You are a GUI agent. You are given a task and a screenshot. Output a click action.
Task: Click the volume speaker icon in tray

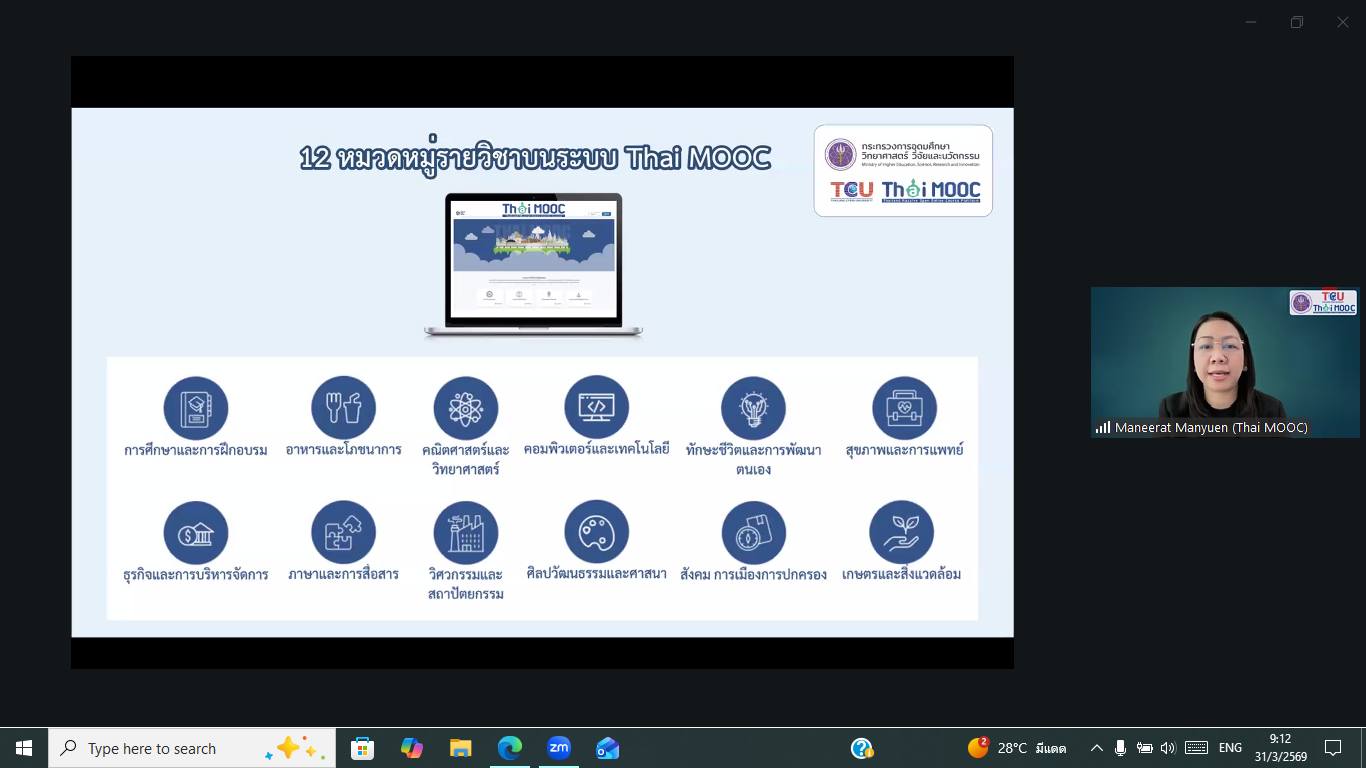(x=1168, y=748)
